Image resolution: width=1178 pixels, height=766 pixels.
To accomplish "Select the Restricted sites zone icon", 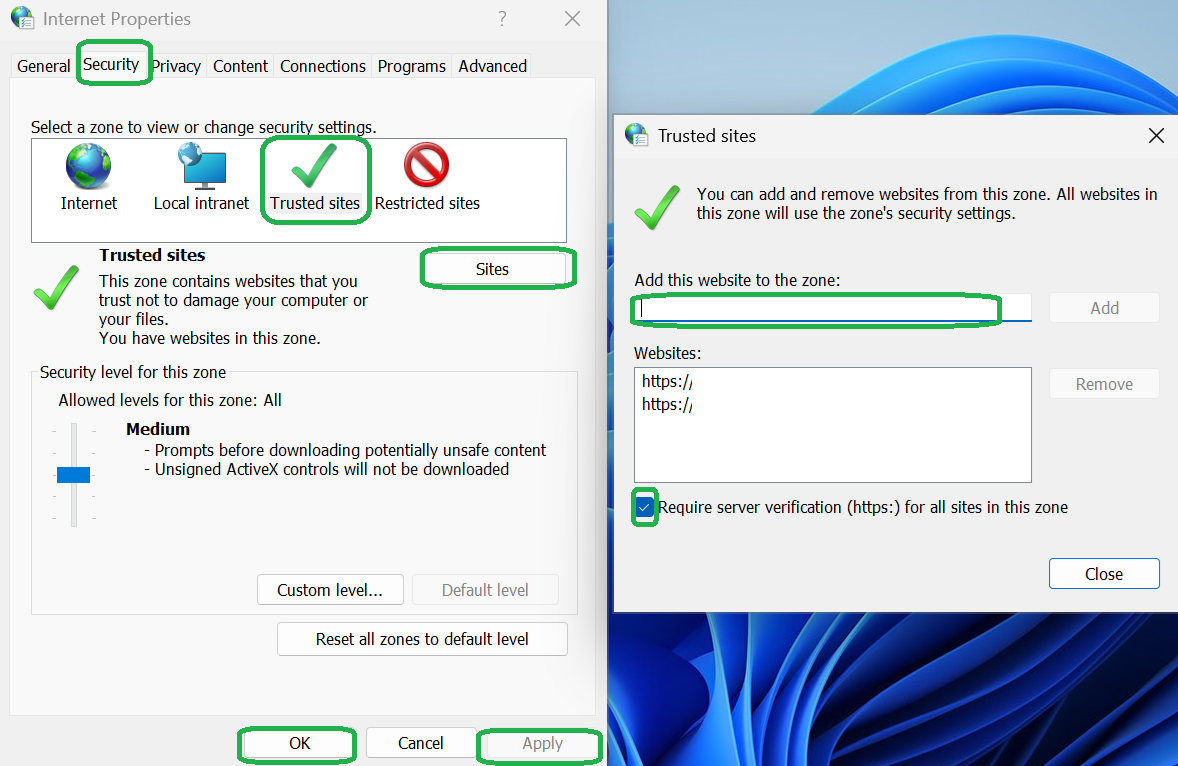I will (427, 165).
